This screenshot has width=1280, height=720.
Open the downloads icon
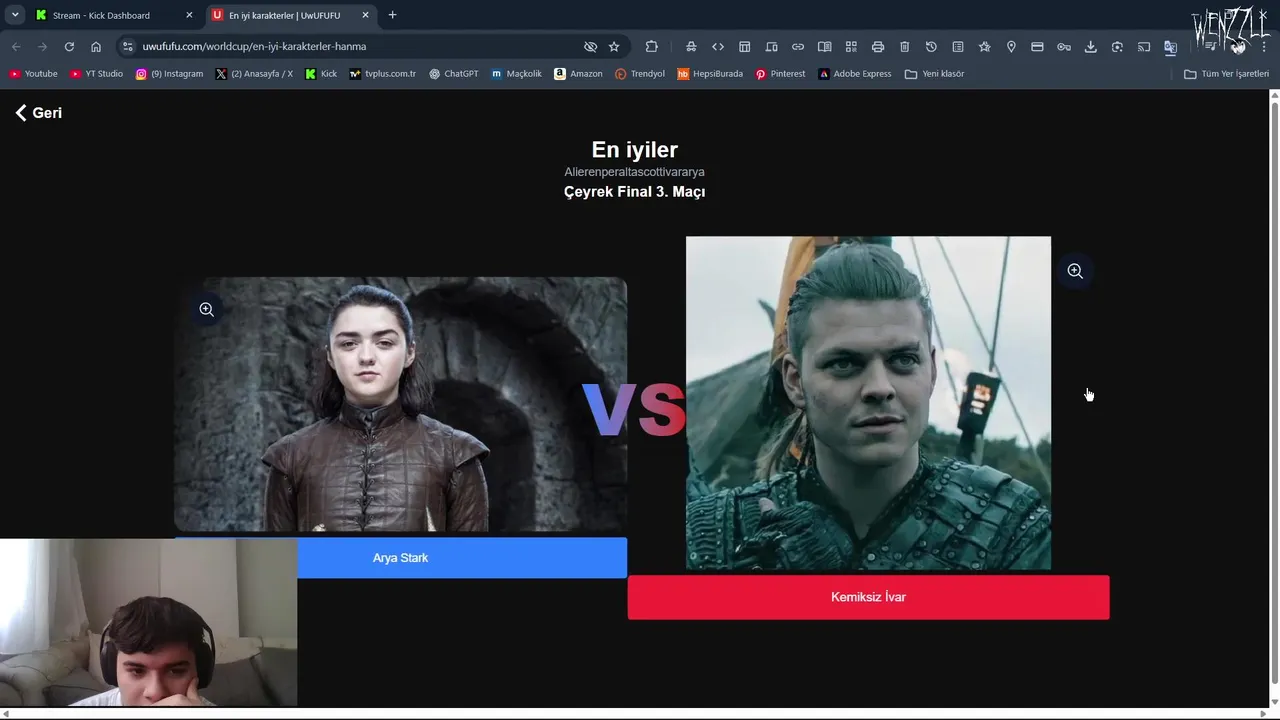click(x=1091, y=46)
